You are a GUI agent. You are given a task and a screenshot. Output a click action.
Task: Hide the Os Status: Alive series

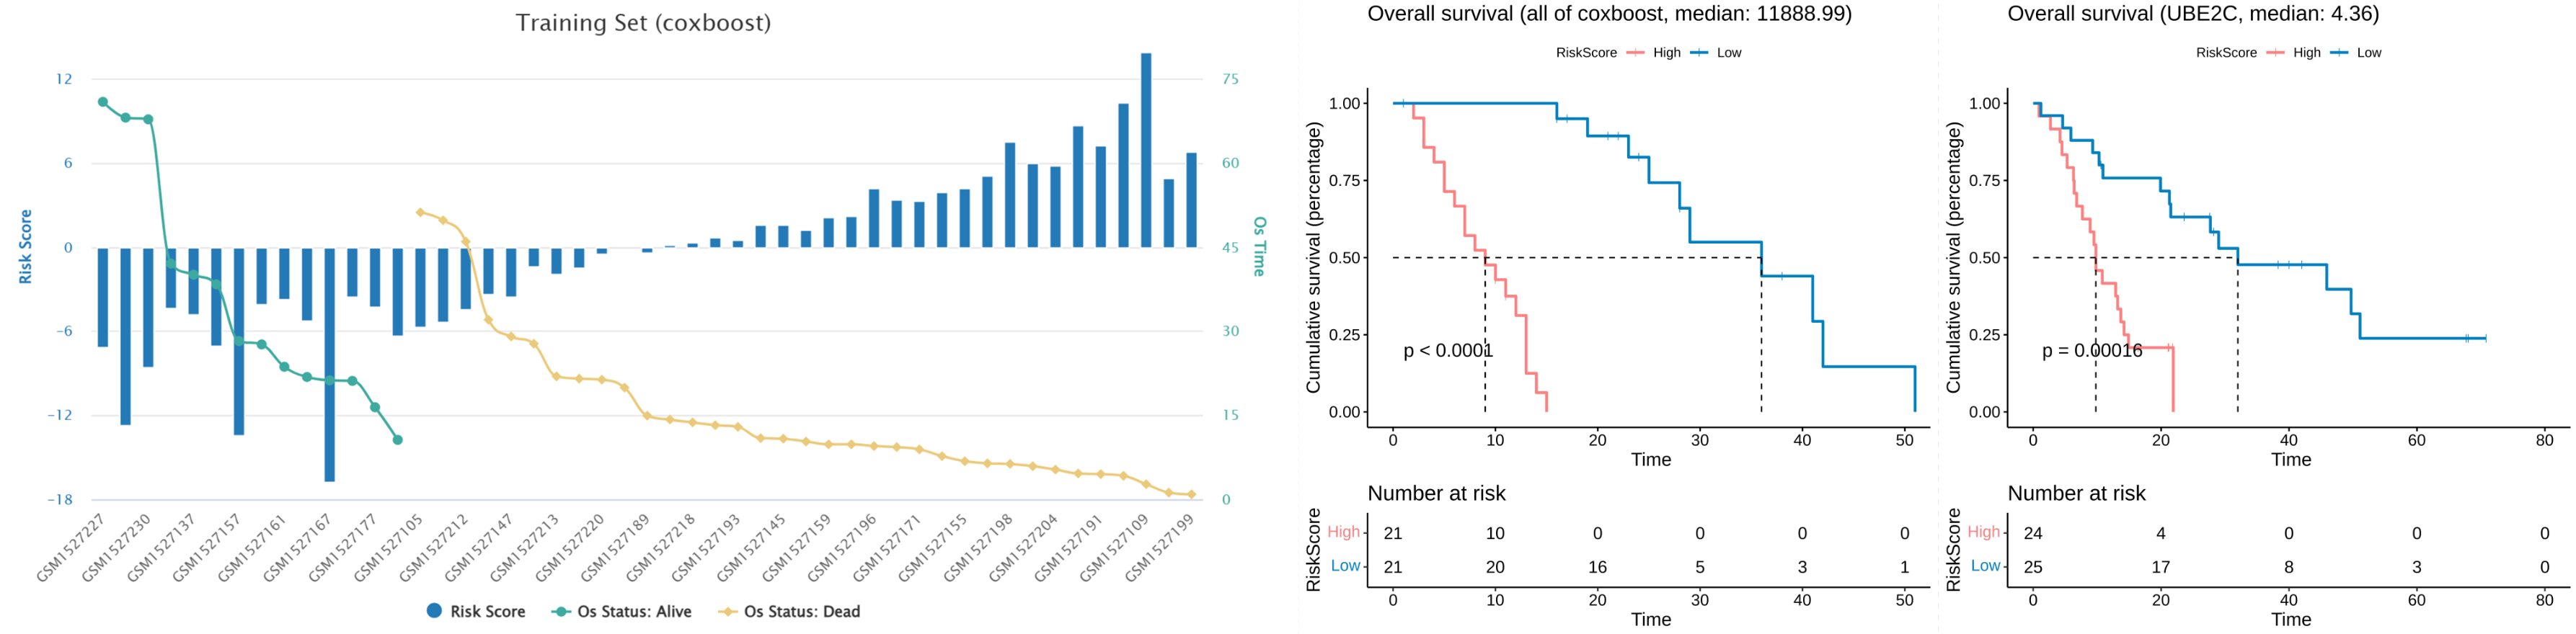622,611
